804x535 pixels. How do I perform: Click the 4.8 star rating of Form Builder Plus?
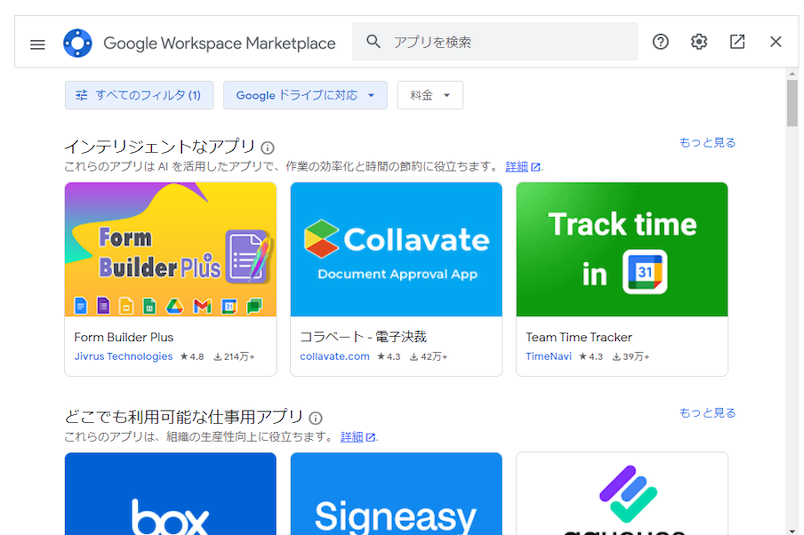[x=192, y=356]
